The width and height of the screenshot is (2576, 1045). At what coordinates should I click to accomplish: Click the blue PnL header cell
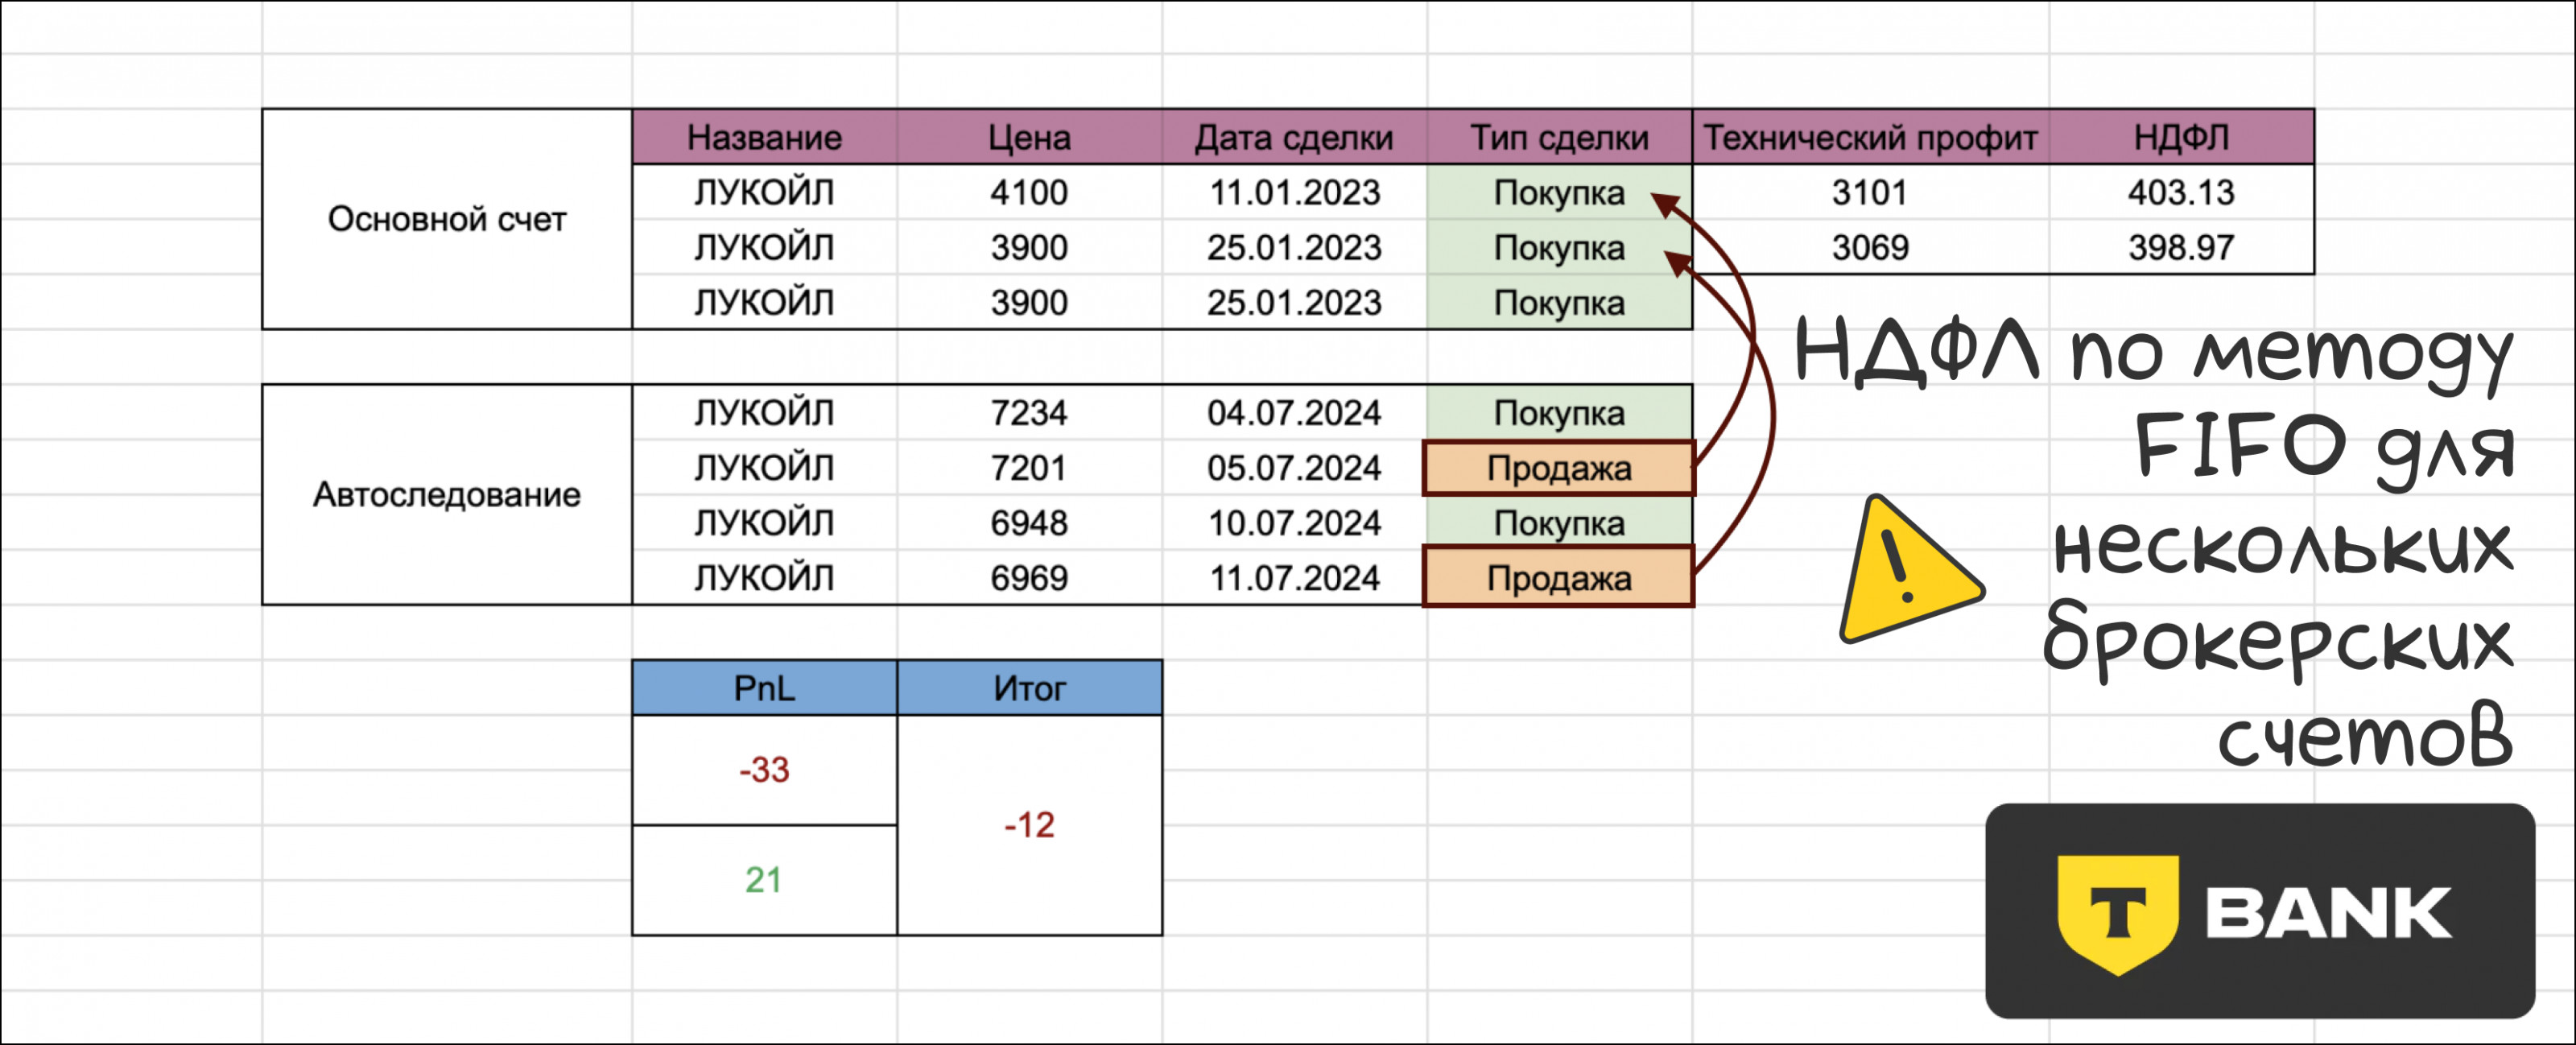(x=764, y=688)
